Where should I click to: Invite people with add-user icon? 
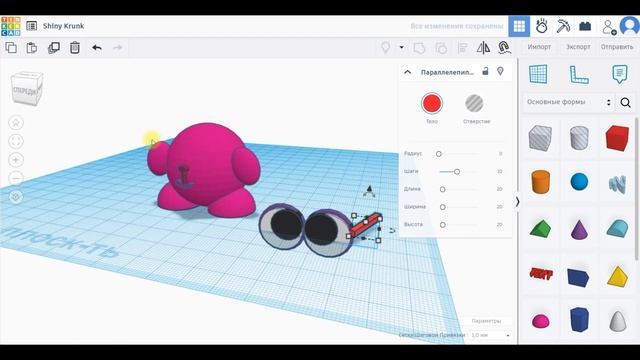click(x=609, y=27)
